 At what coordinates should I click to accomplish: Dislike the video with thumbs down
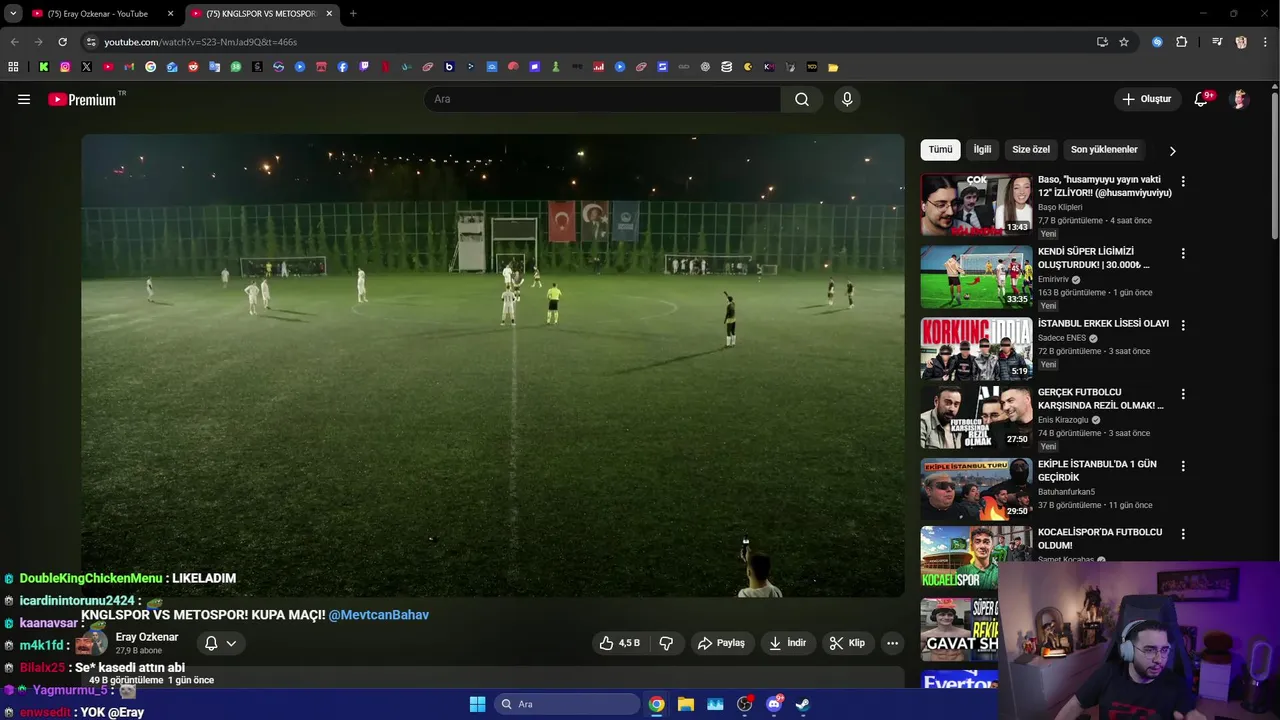(666, 643)
